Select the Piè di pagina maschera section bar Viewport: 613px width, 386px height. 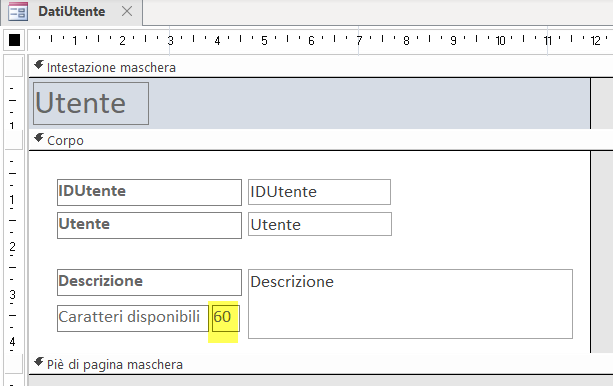(321, 364)
